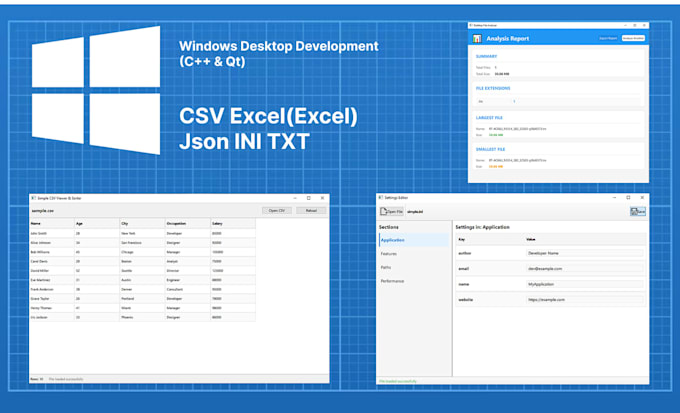
Task: Click SUMMARY heading in Analysis Report
Action: click(x=486, y=56)
